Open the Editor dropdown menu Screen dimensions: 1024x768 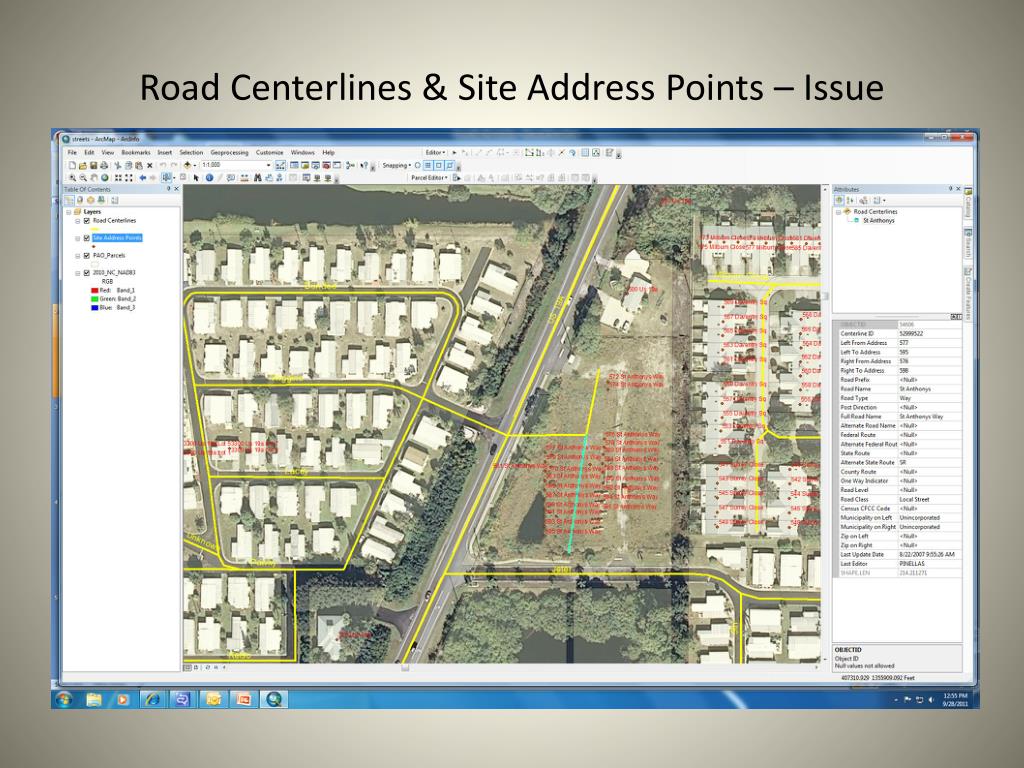coord(436,153)
